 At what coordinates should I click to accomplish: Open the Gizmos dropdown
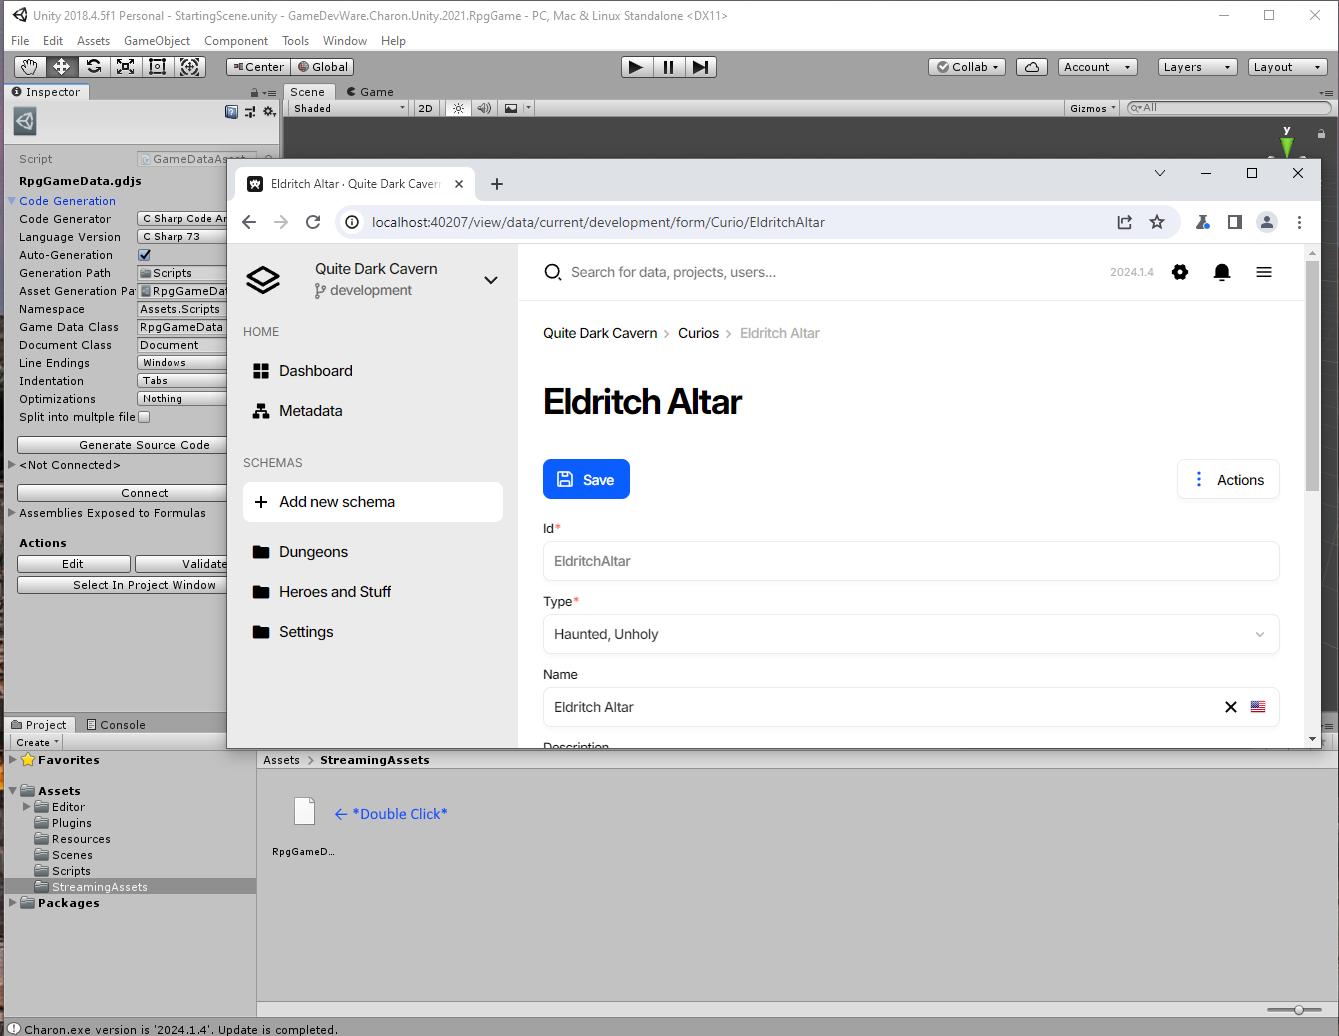tap(1093, 108)
